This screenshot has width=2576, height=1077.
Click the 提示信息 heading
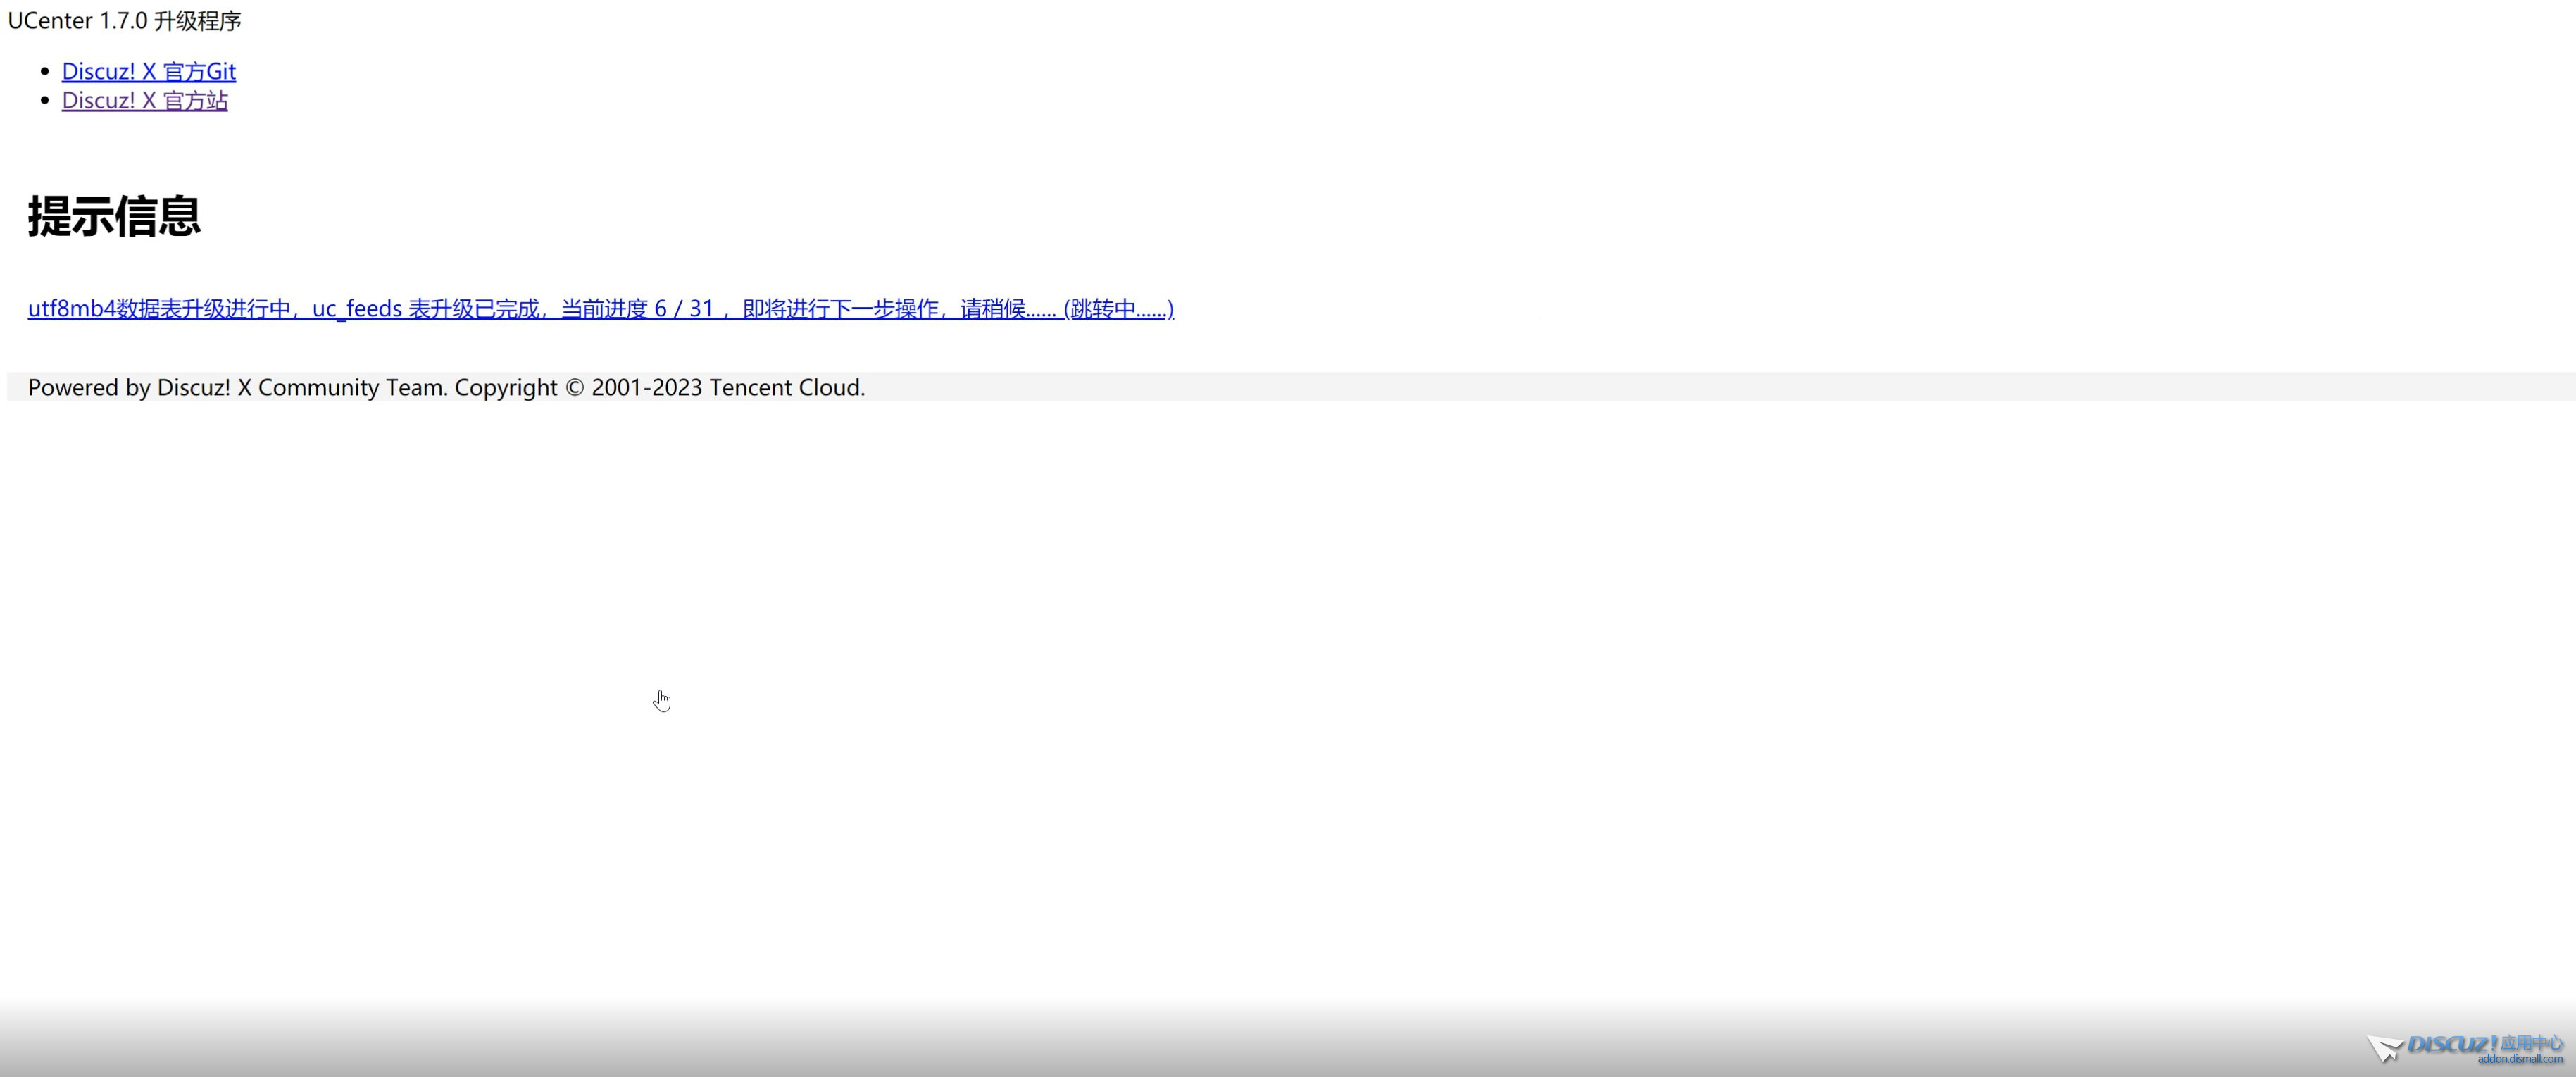coord(114,216)
